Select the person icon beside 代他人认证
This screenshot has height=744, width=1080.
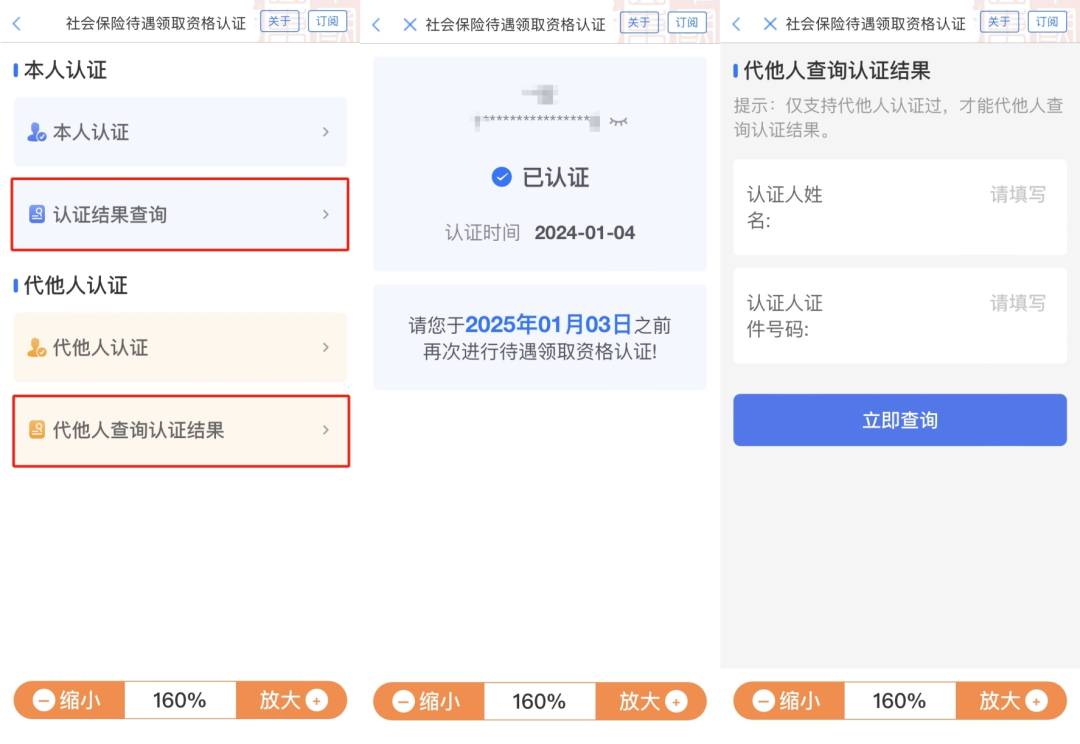38,347
